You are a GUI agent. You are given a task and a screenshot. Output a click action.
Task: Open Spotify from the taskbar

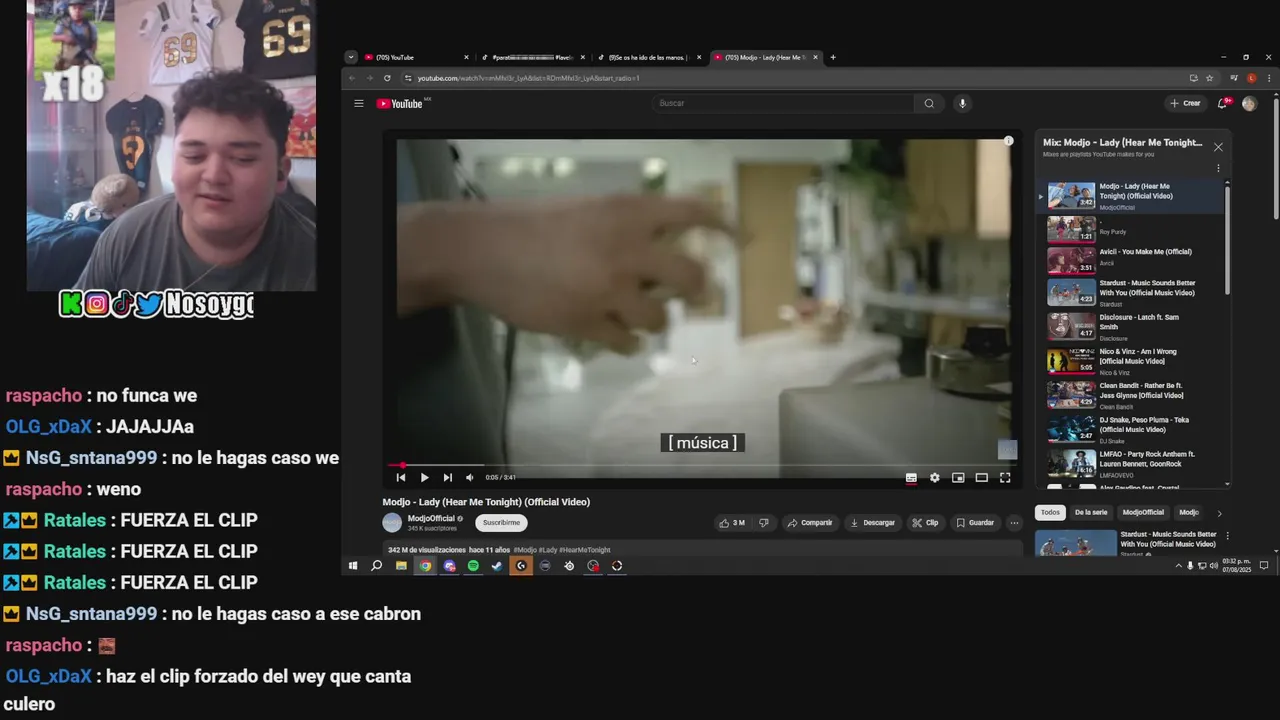tap(473, 566)
